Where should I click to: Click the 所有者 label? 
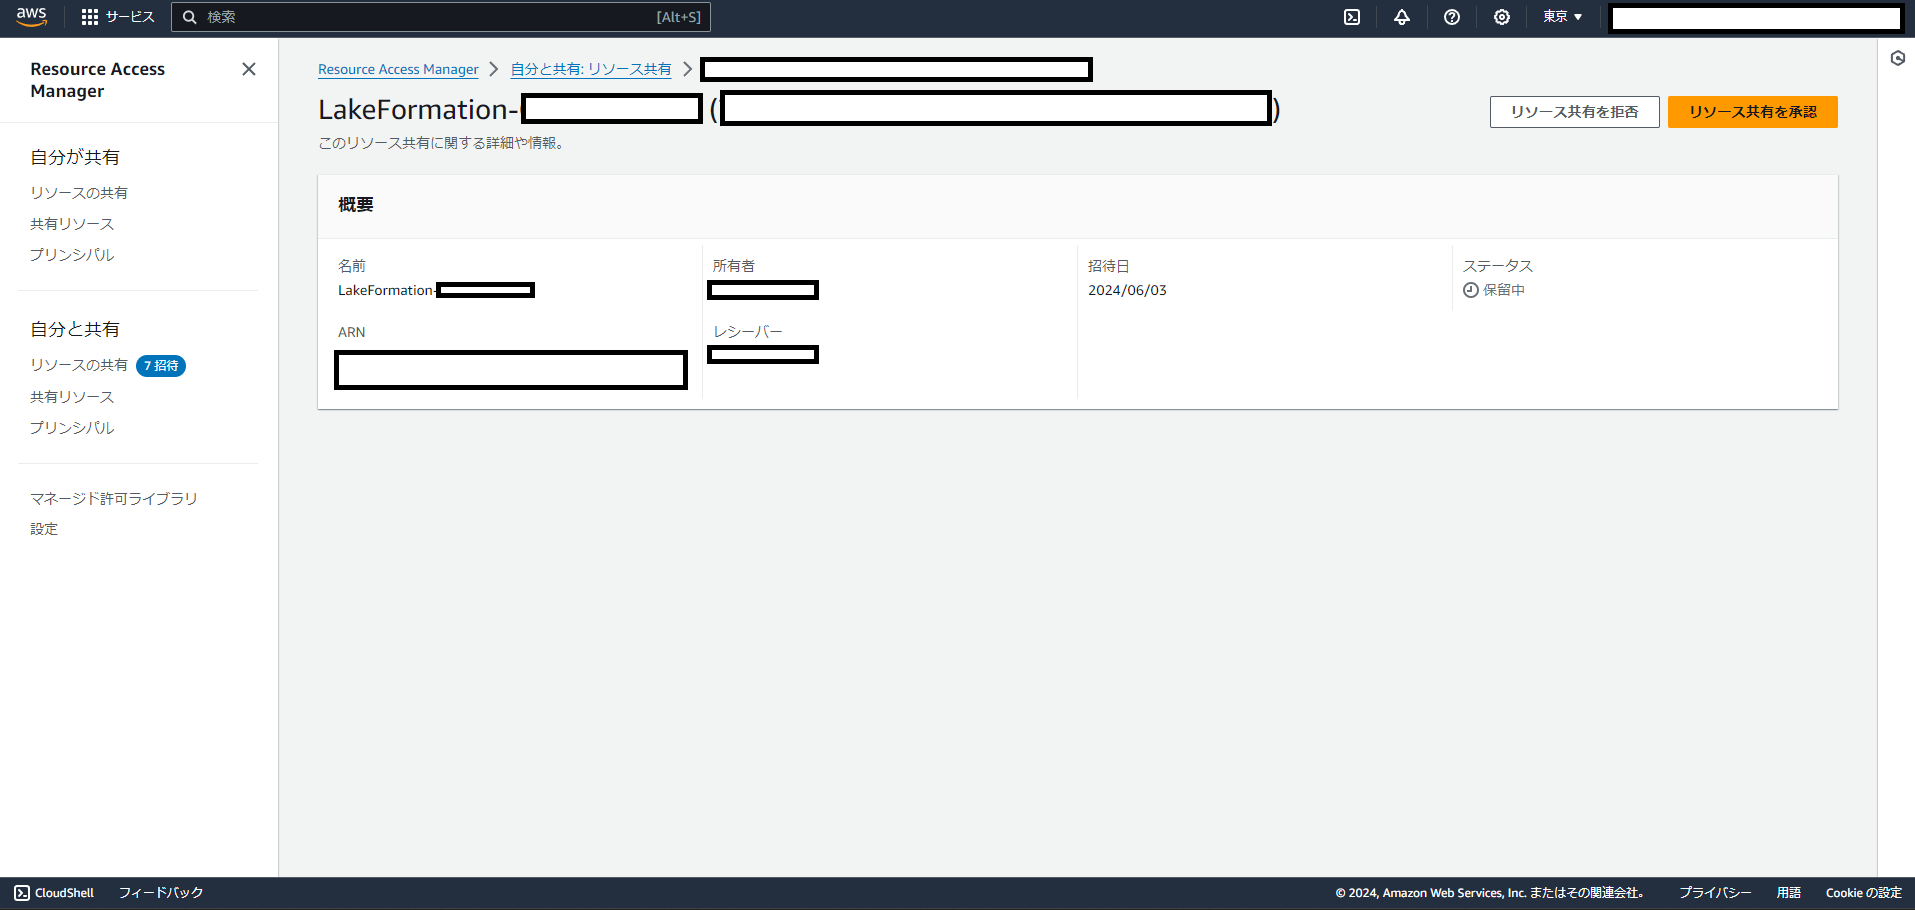click(x=734, y=266)
